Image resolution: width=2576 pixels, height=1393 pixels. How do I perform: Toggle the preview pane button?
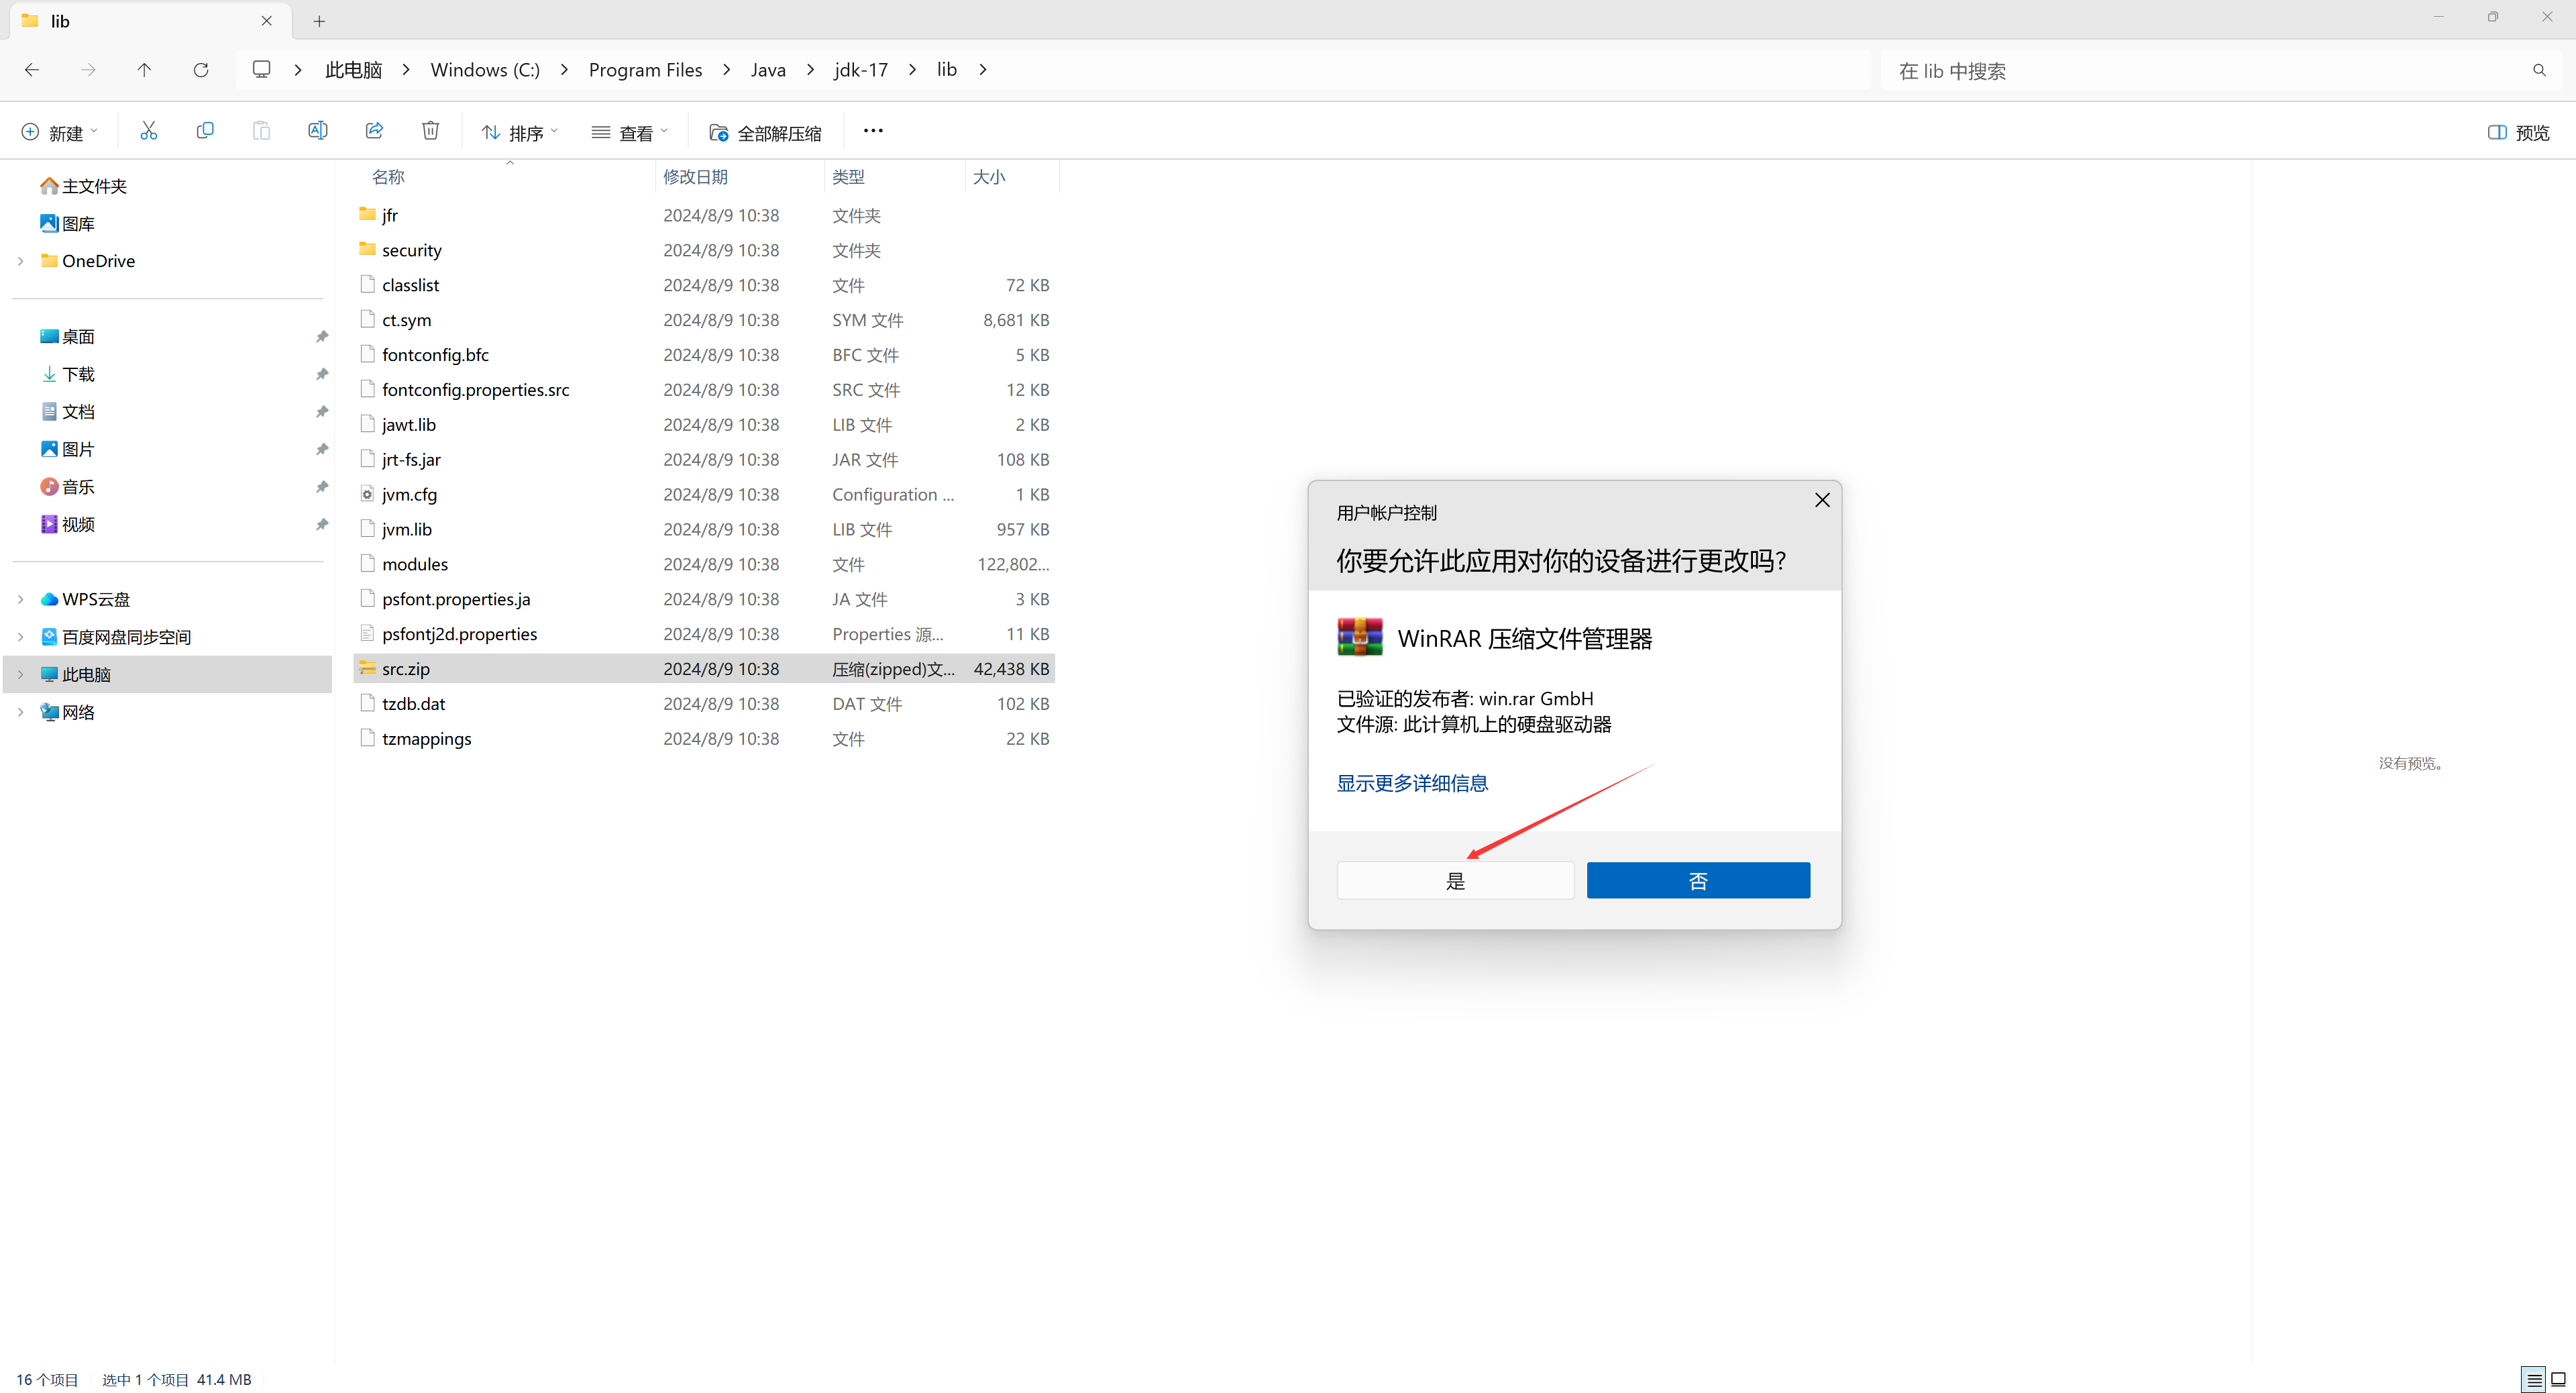2518,132
